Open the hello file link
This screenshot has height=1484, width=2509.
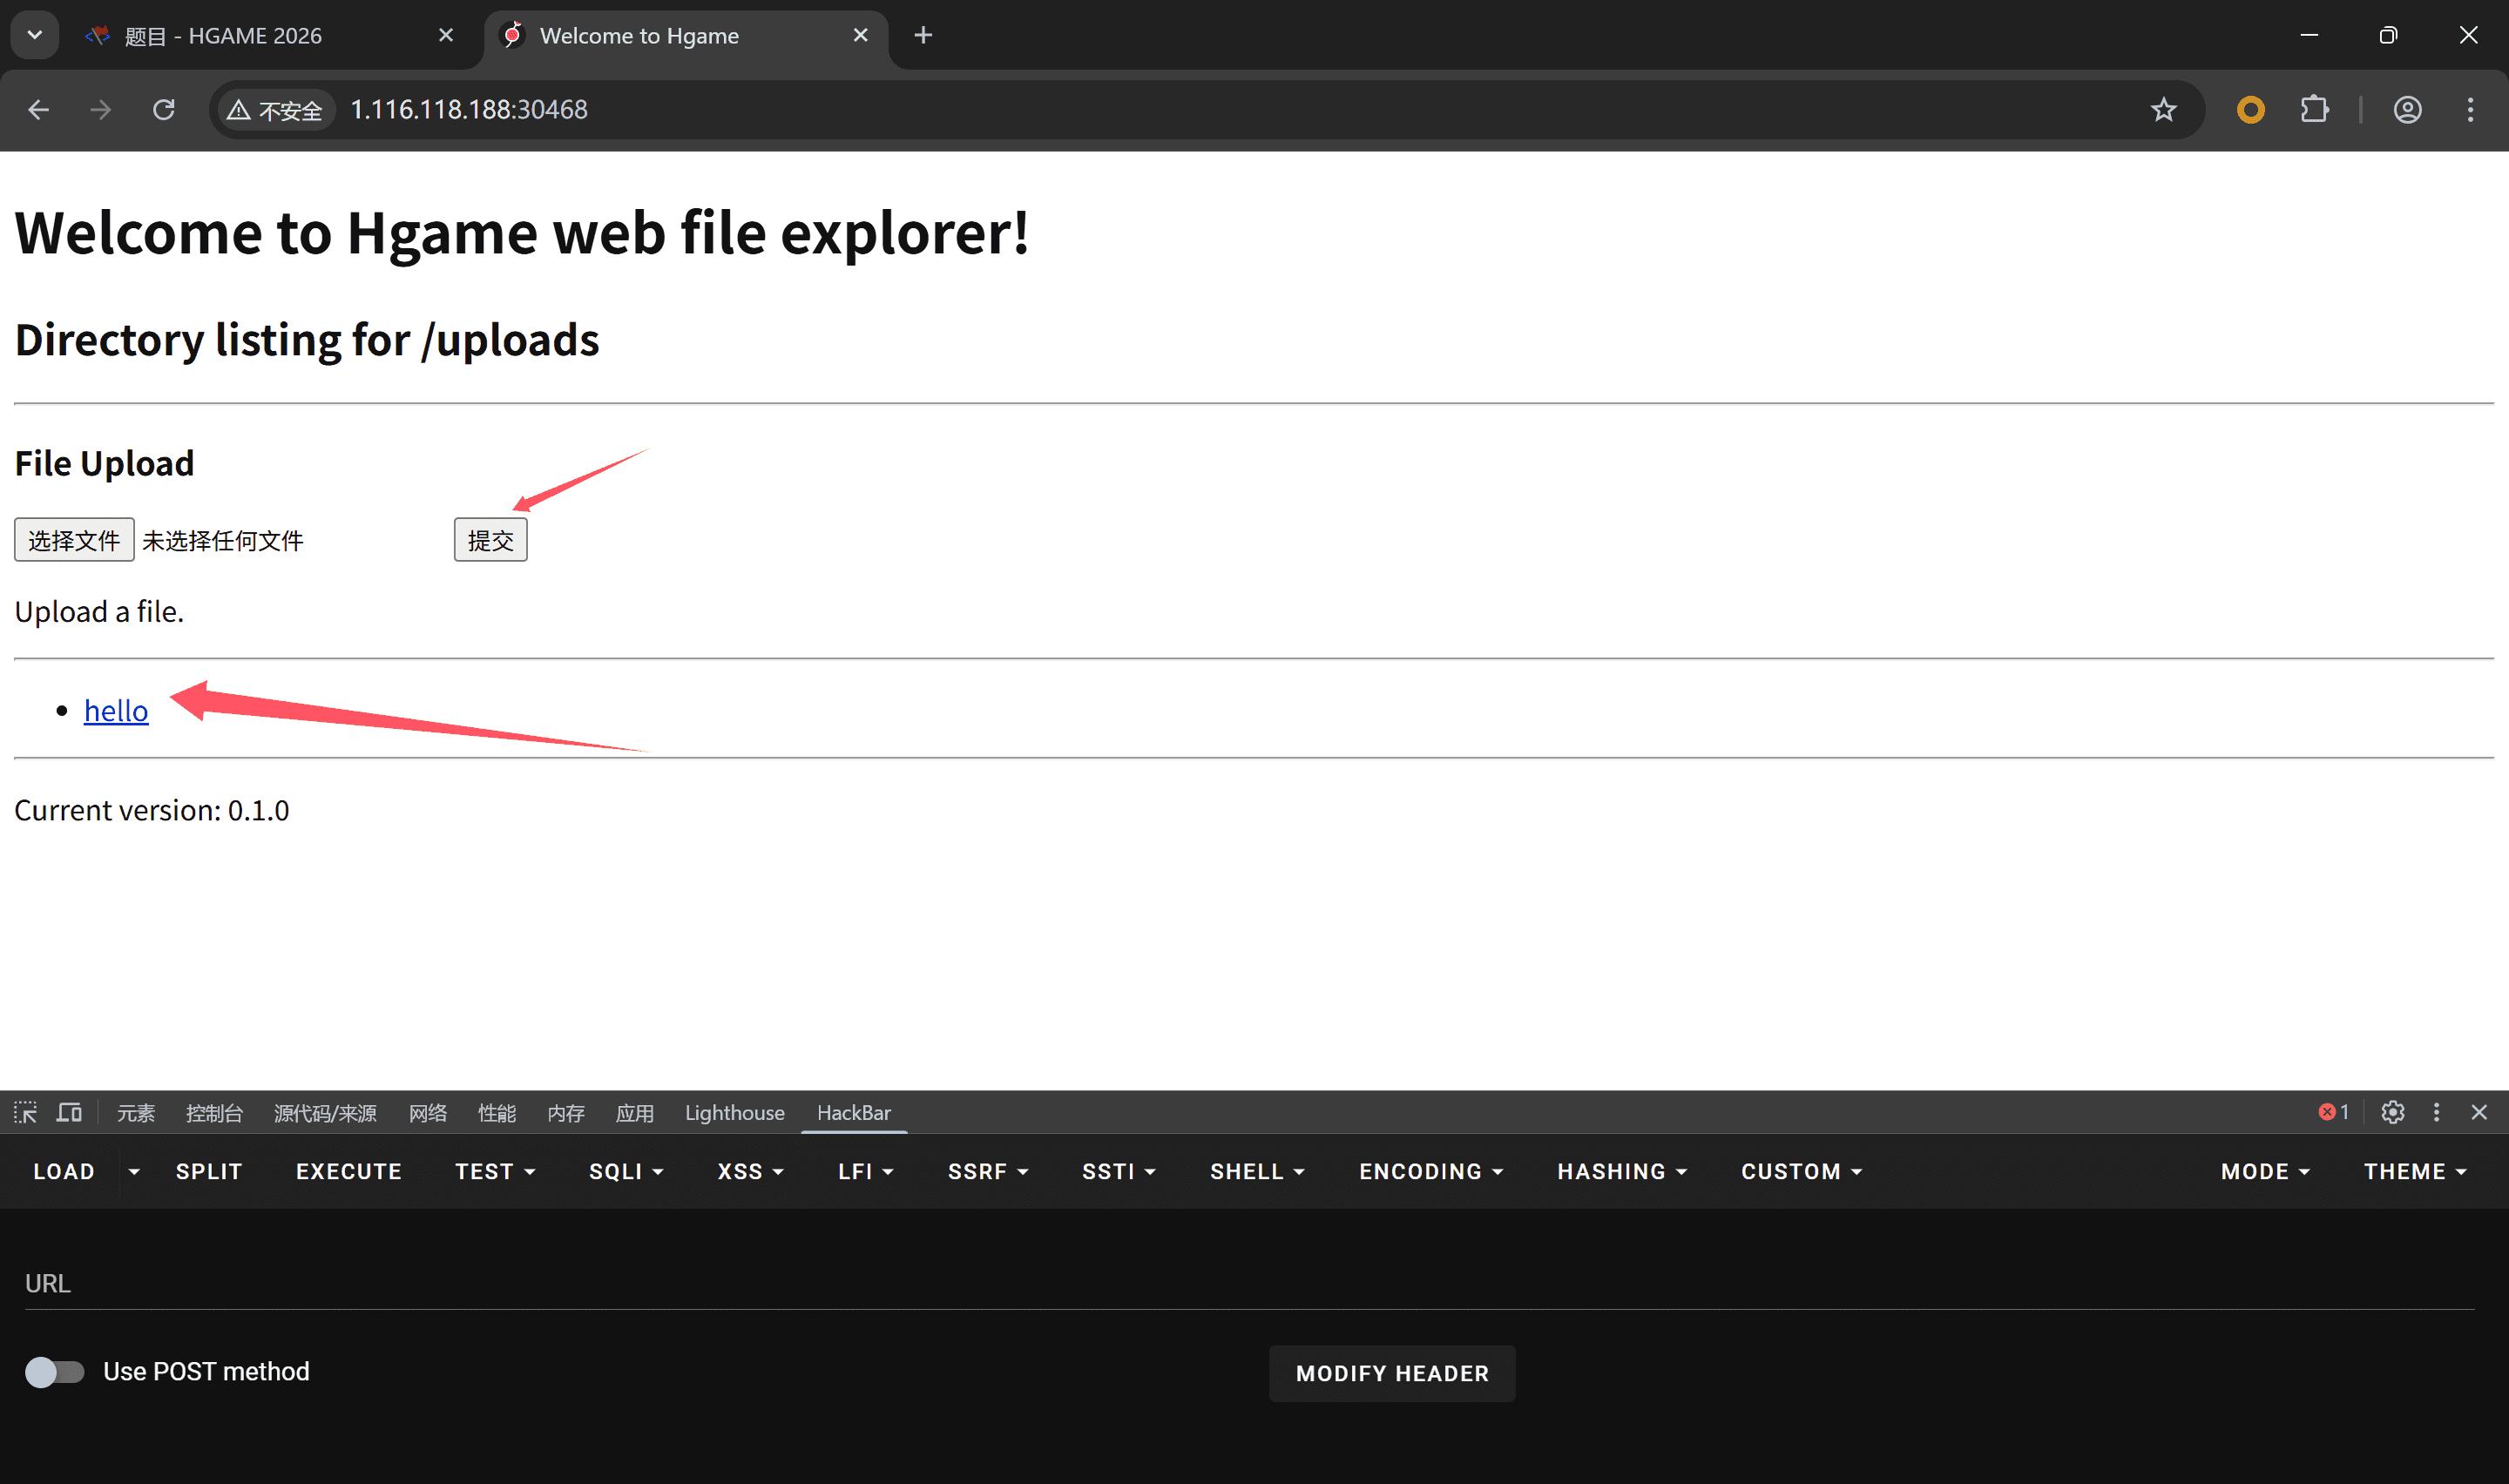point(116,710)
